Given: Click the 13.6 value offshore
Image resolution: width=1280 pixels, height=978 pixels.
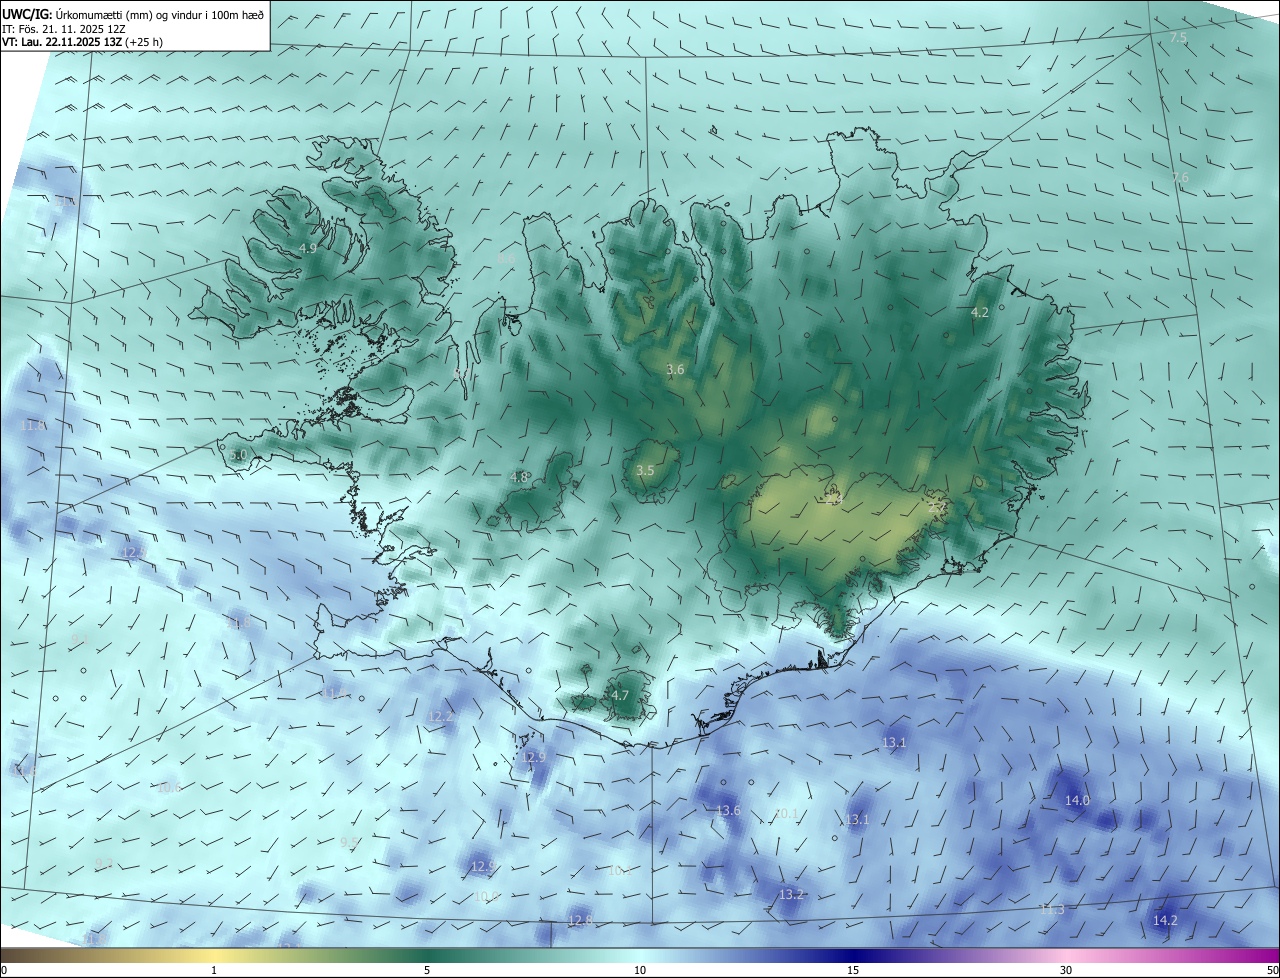Looking at the screenshot, I should [728, 810].
